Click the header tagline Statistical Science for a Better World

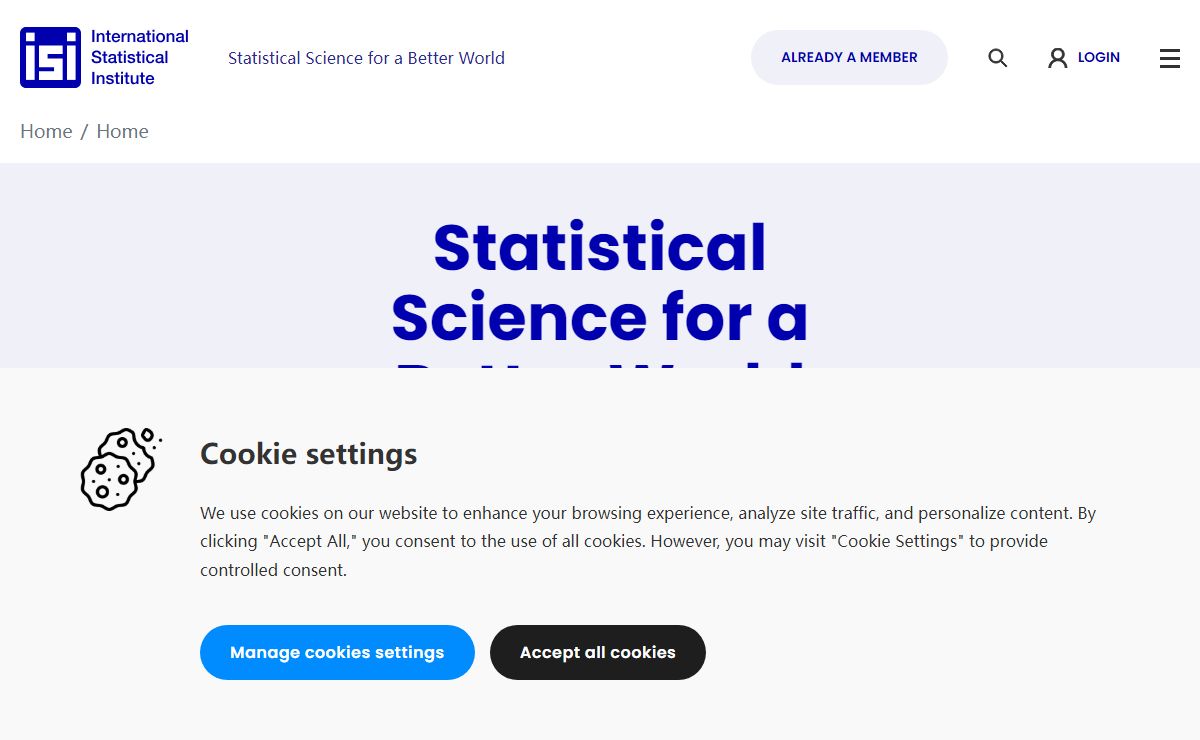click(x=366, y=58)
